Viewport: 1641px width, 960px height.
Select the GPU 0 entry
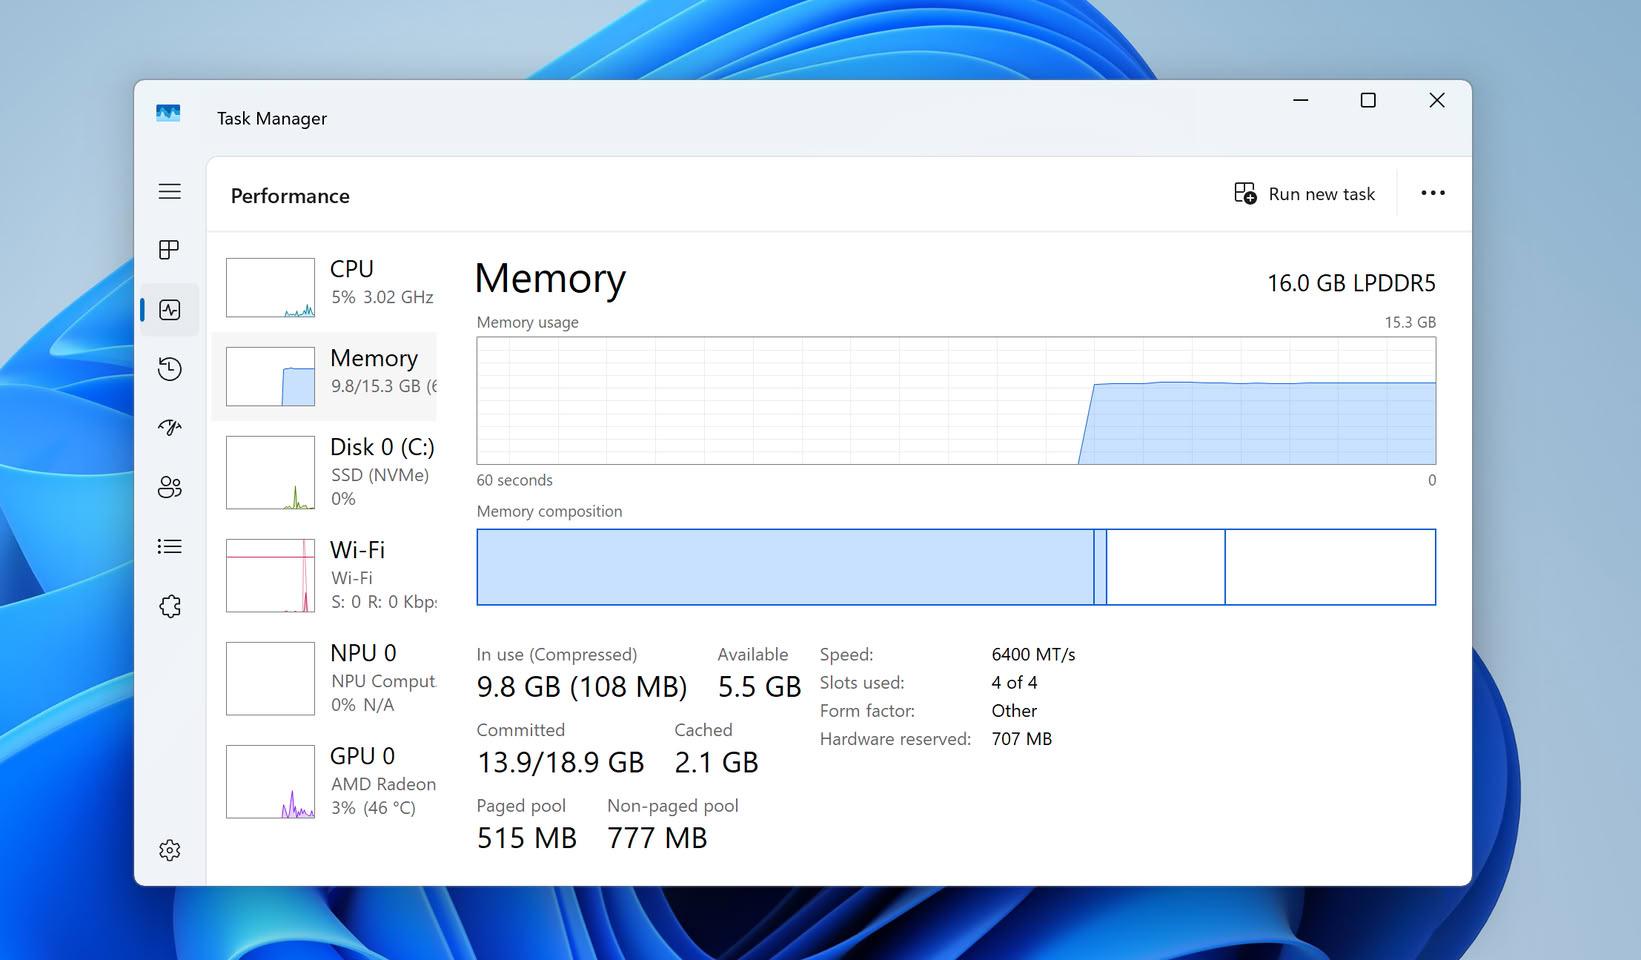pyautogui.click(x=325, y=781)
